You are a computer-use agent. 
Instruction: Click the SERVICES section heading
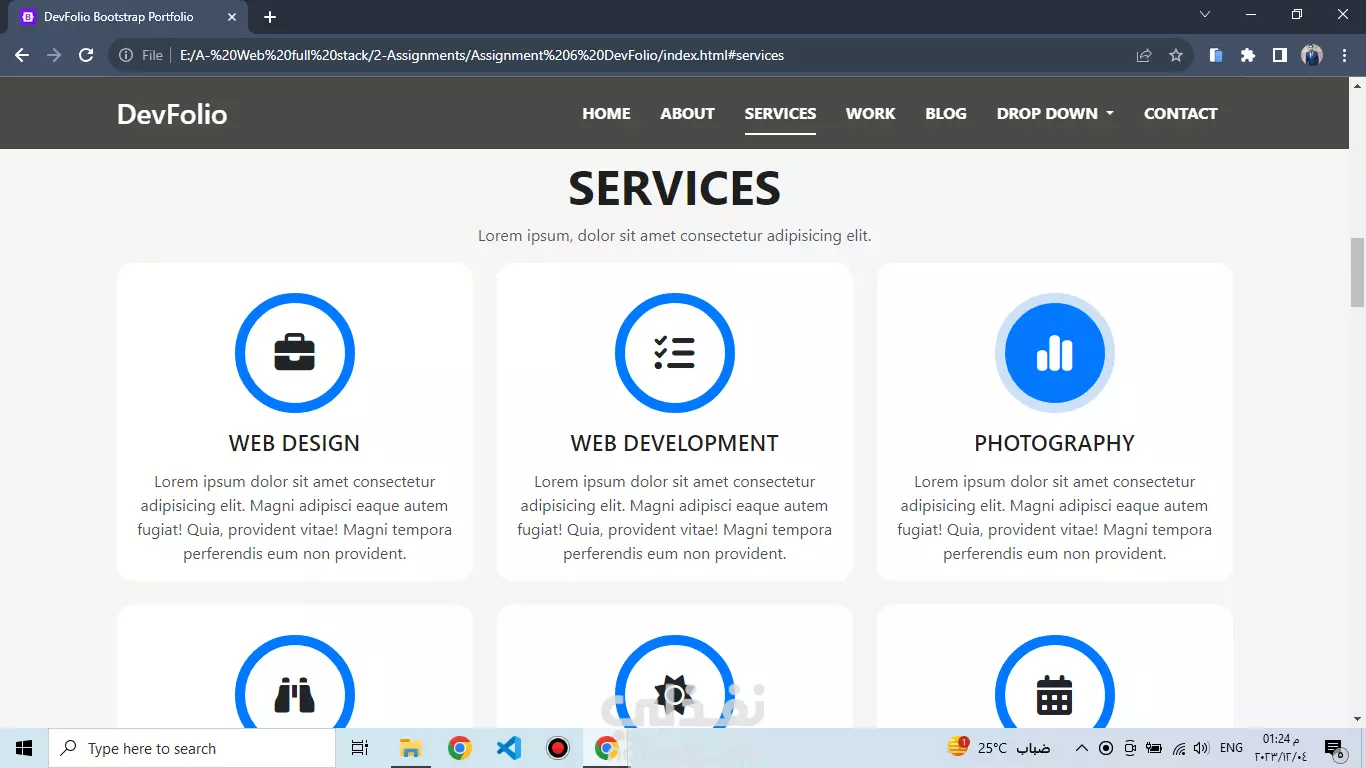point(674,189)
